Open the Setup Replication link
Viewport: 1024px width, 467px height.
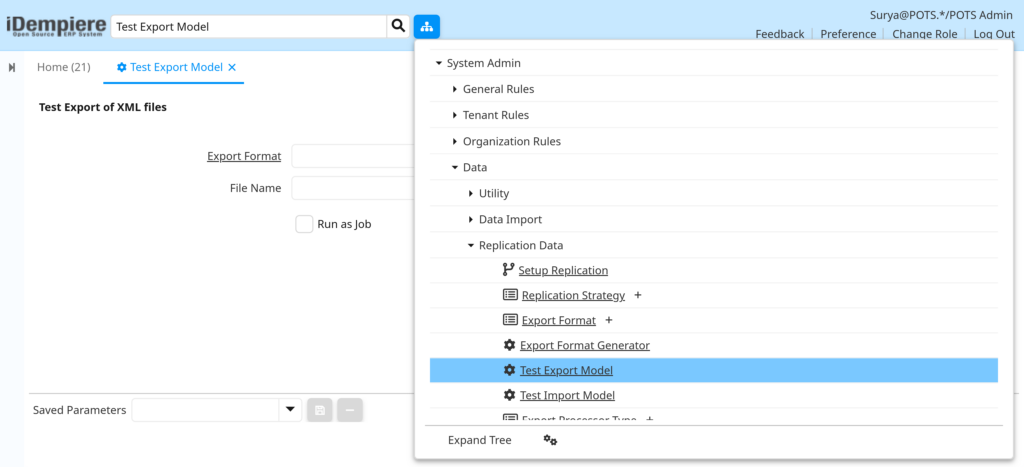click(563, 270)
